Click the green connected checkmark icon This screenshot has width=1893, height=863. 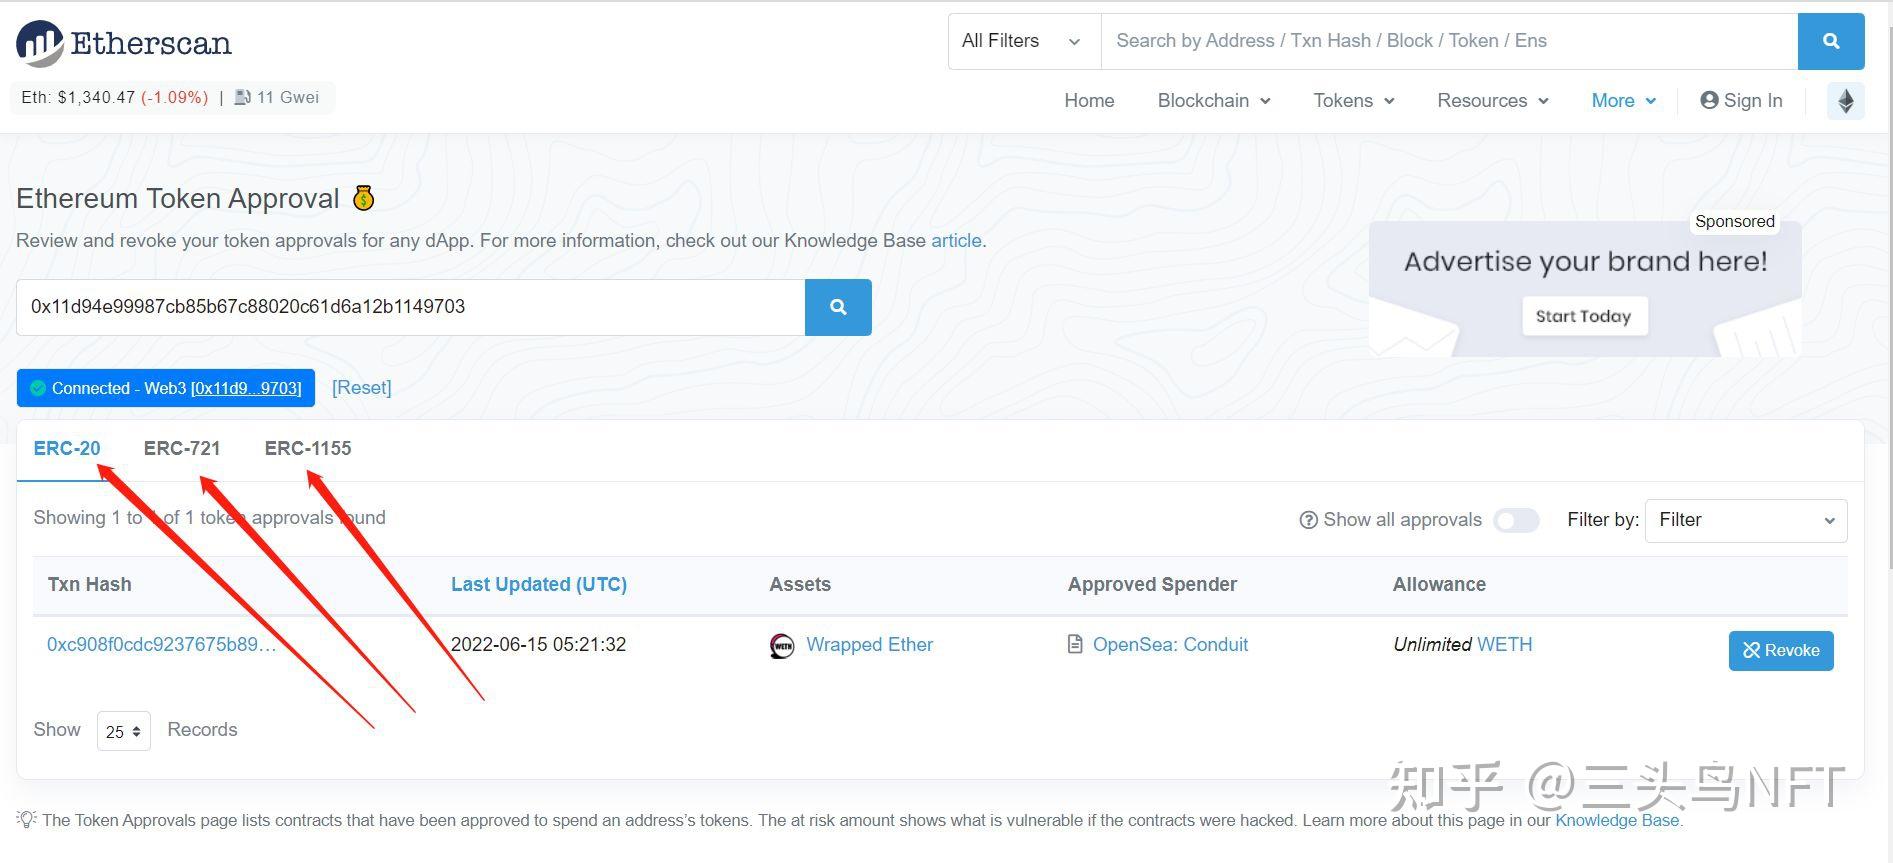click(x=38, y=388)
